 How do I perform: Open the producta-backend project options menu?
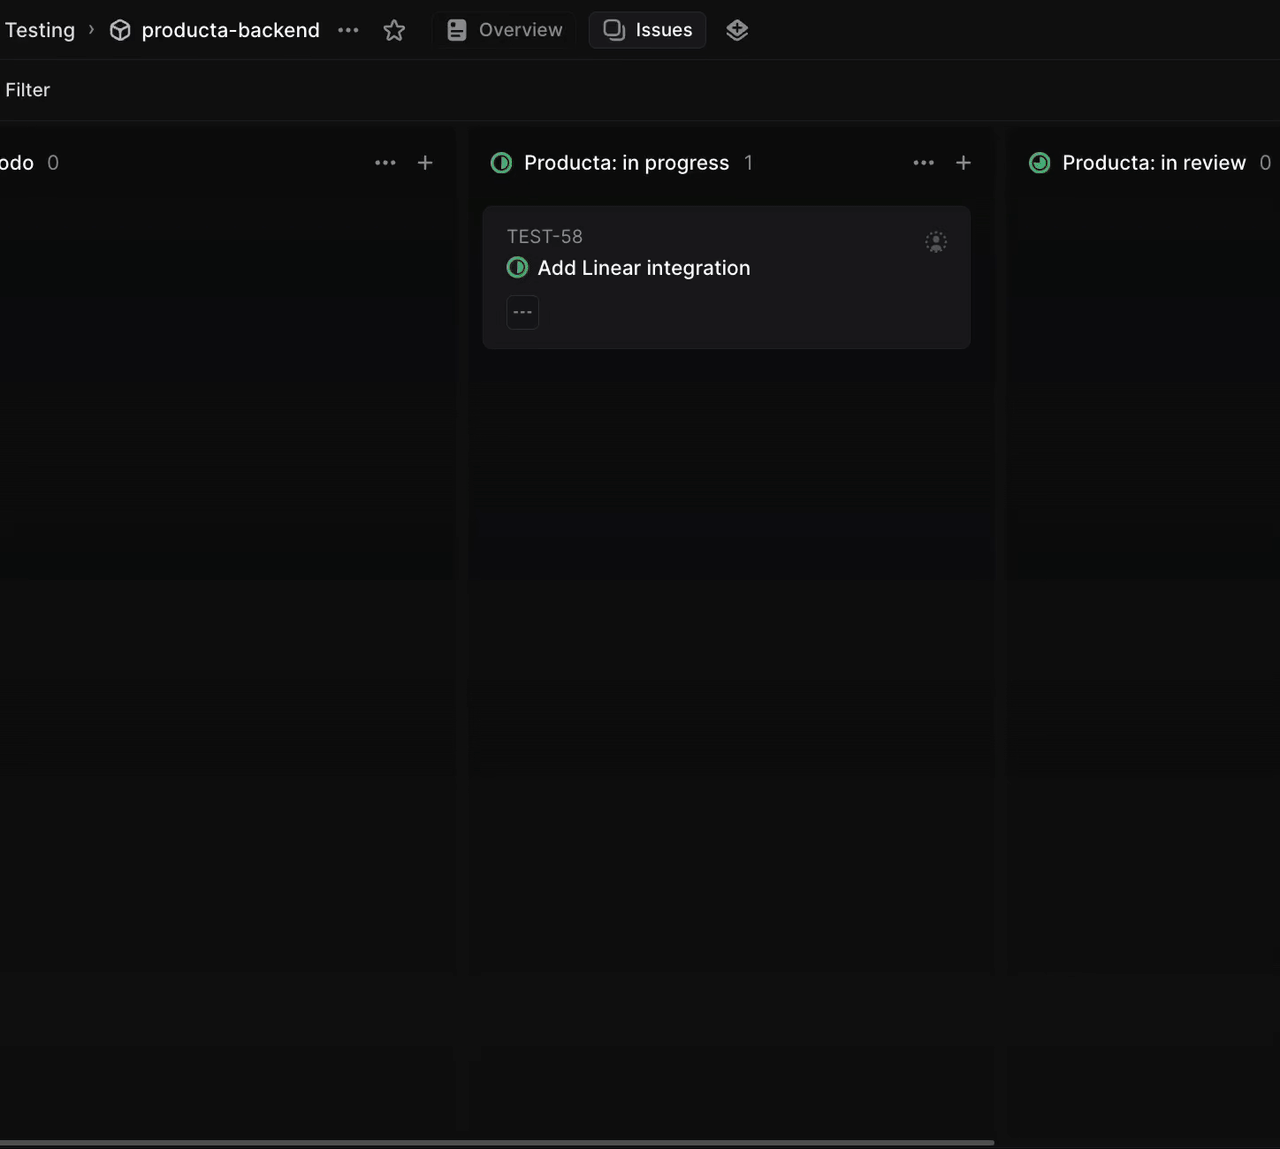tap(348, 30)
